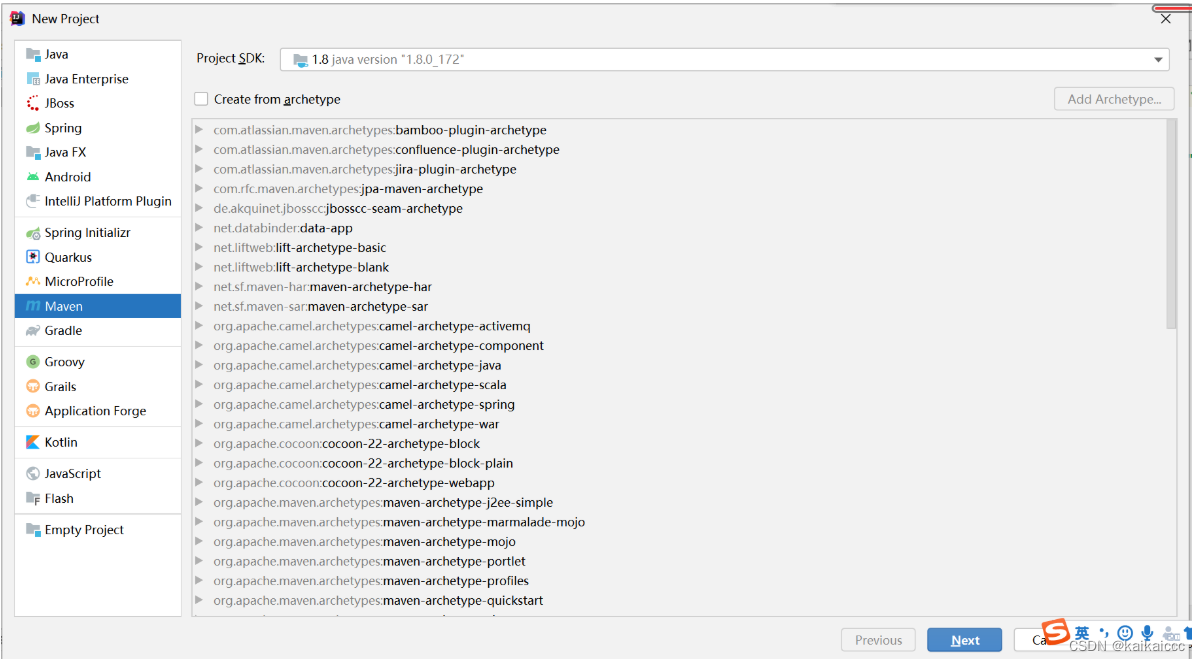The image size is (1200, 661).
Task: Select maven-archetype-sar entry
Action: click(320, 307)
